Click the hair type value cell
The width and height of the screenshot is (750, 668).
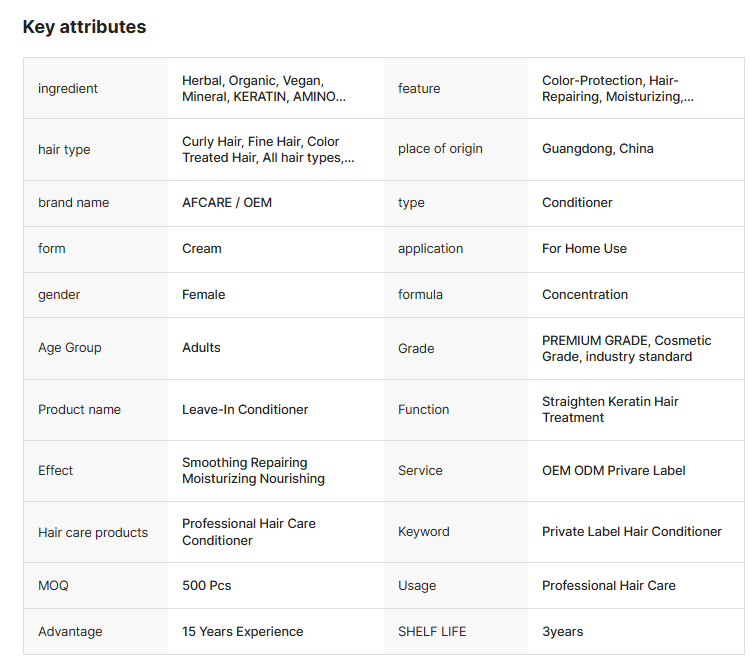point(267,150)
